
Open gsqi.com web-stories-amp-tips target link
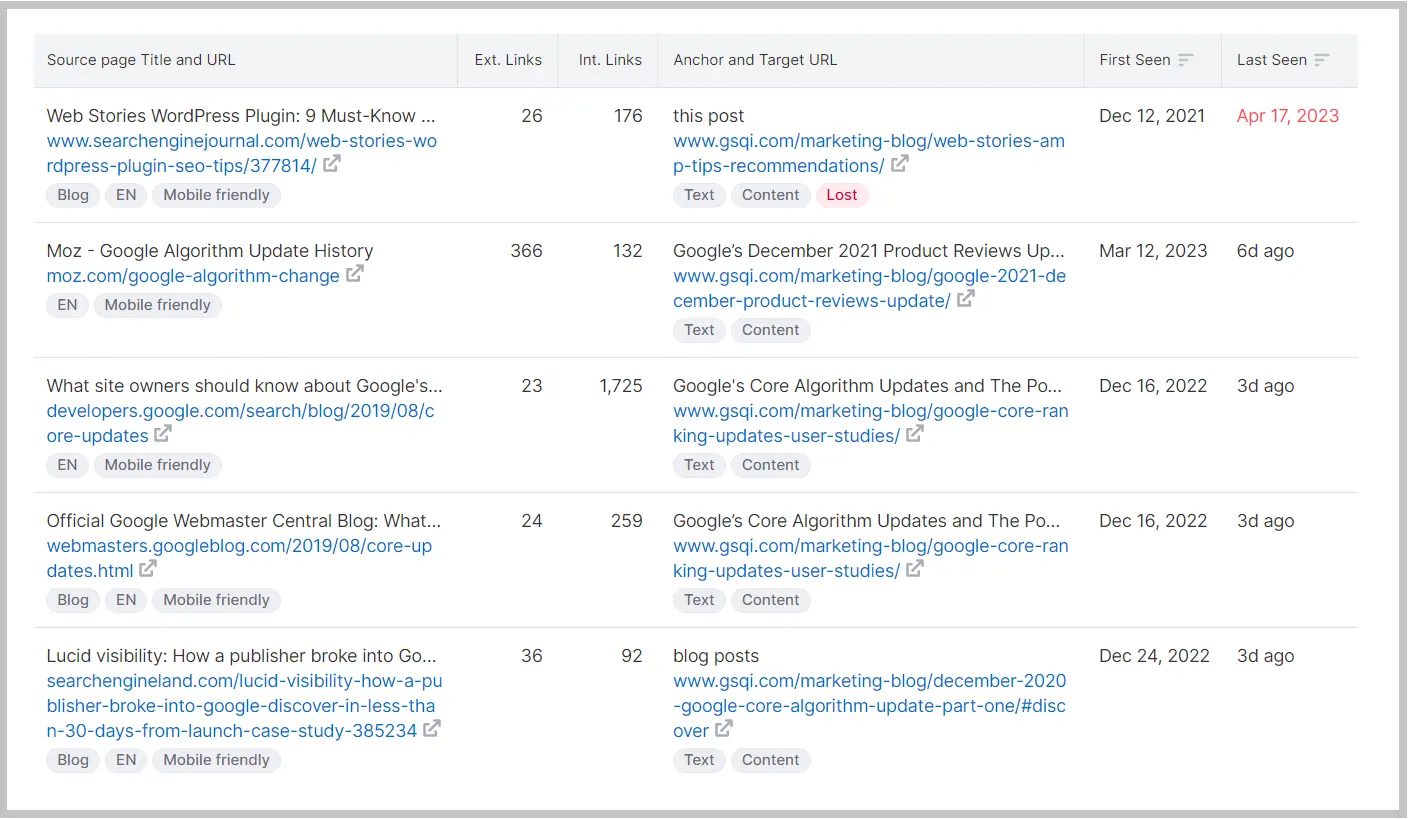click(x=869, y=153)
